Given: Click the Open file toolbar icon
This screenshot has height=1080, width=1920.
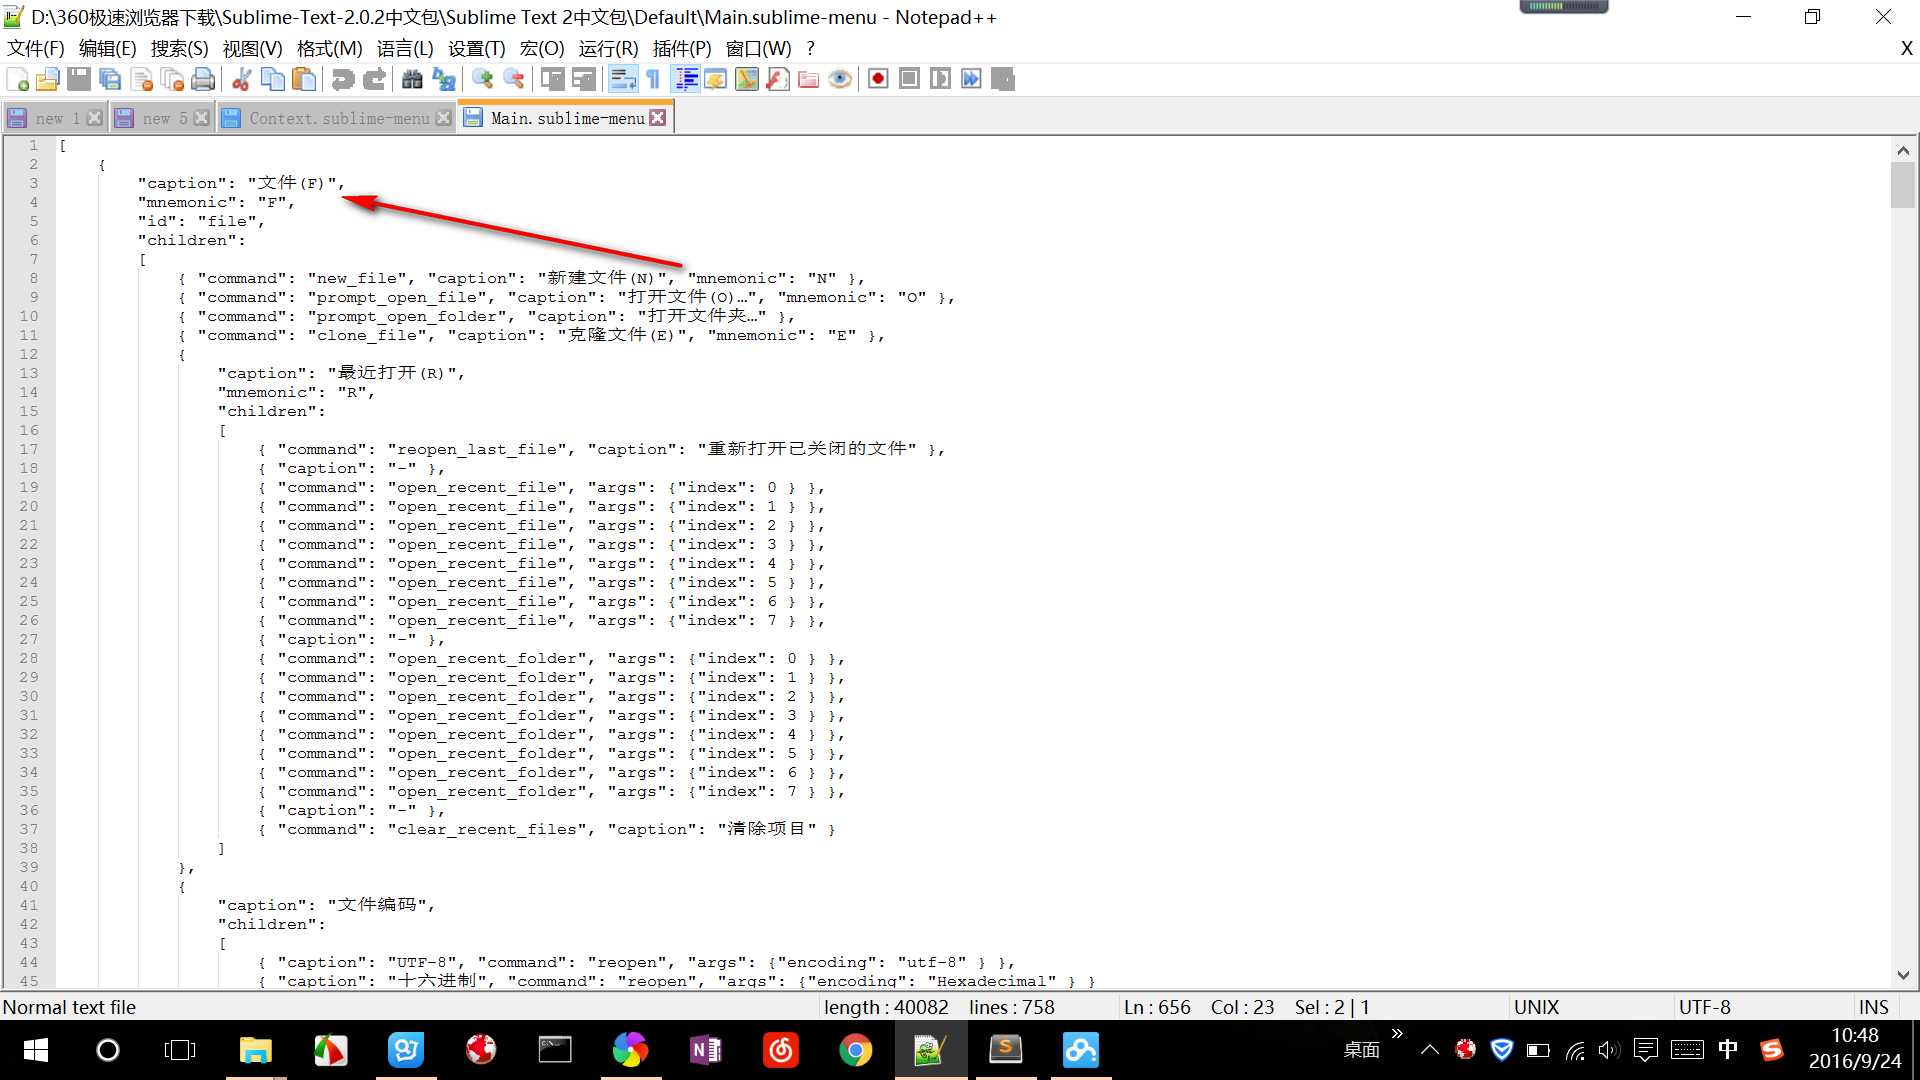Looking at the screenshot, I should point(48,79).
